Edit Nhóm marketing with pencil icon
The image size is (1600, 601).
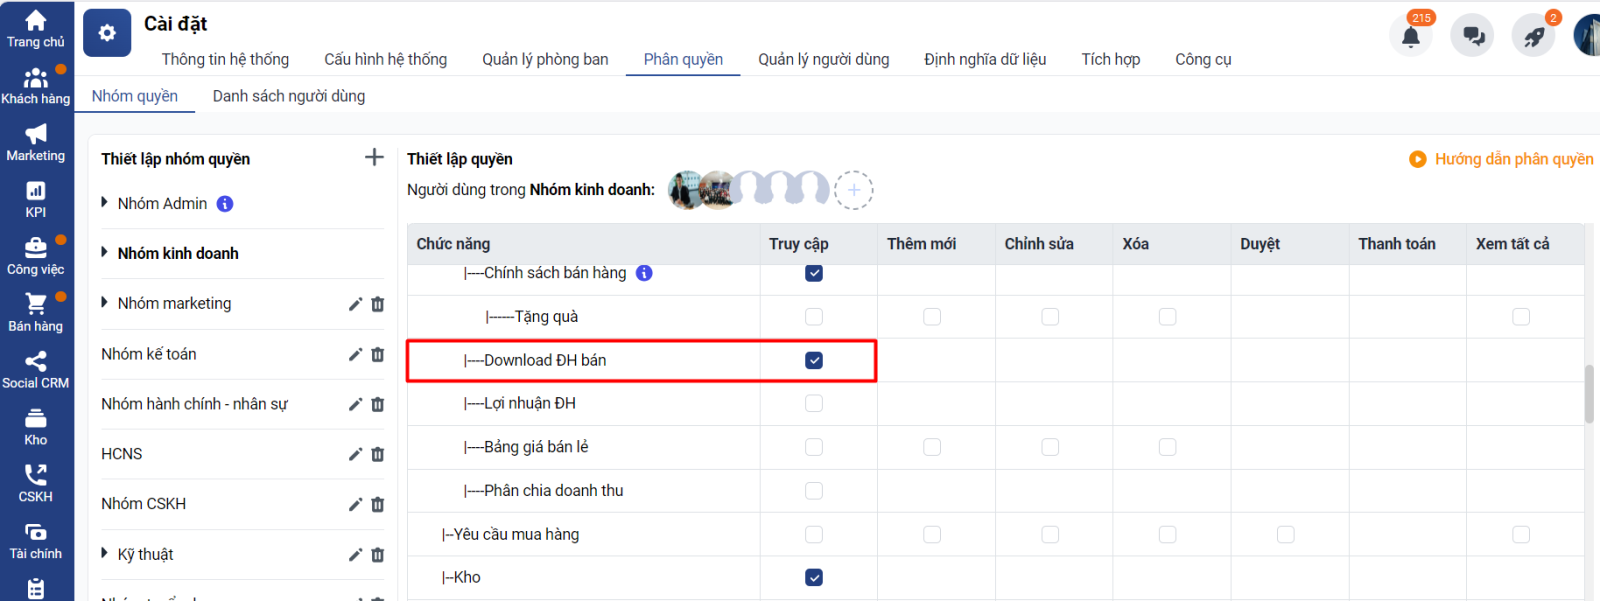pos(355,304)
